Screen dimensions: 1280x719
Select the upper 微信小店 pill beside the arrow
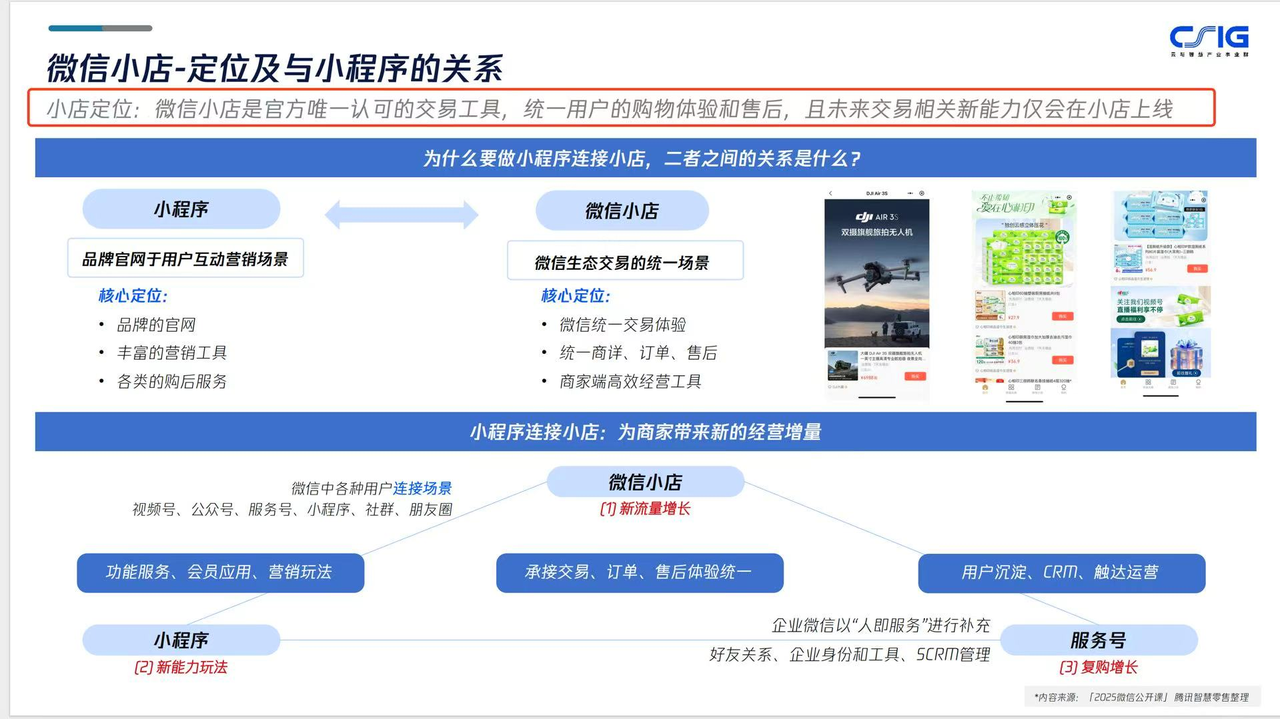tap(622, 211)
